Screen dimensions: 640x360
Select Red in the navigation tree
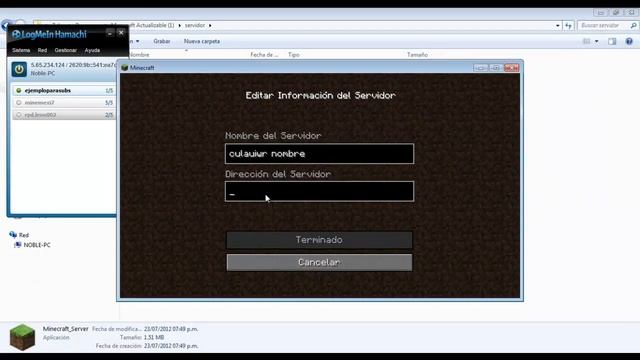coord(24,235)
